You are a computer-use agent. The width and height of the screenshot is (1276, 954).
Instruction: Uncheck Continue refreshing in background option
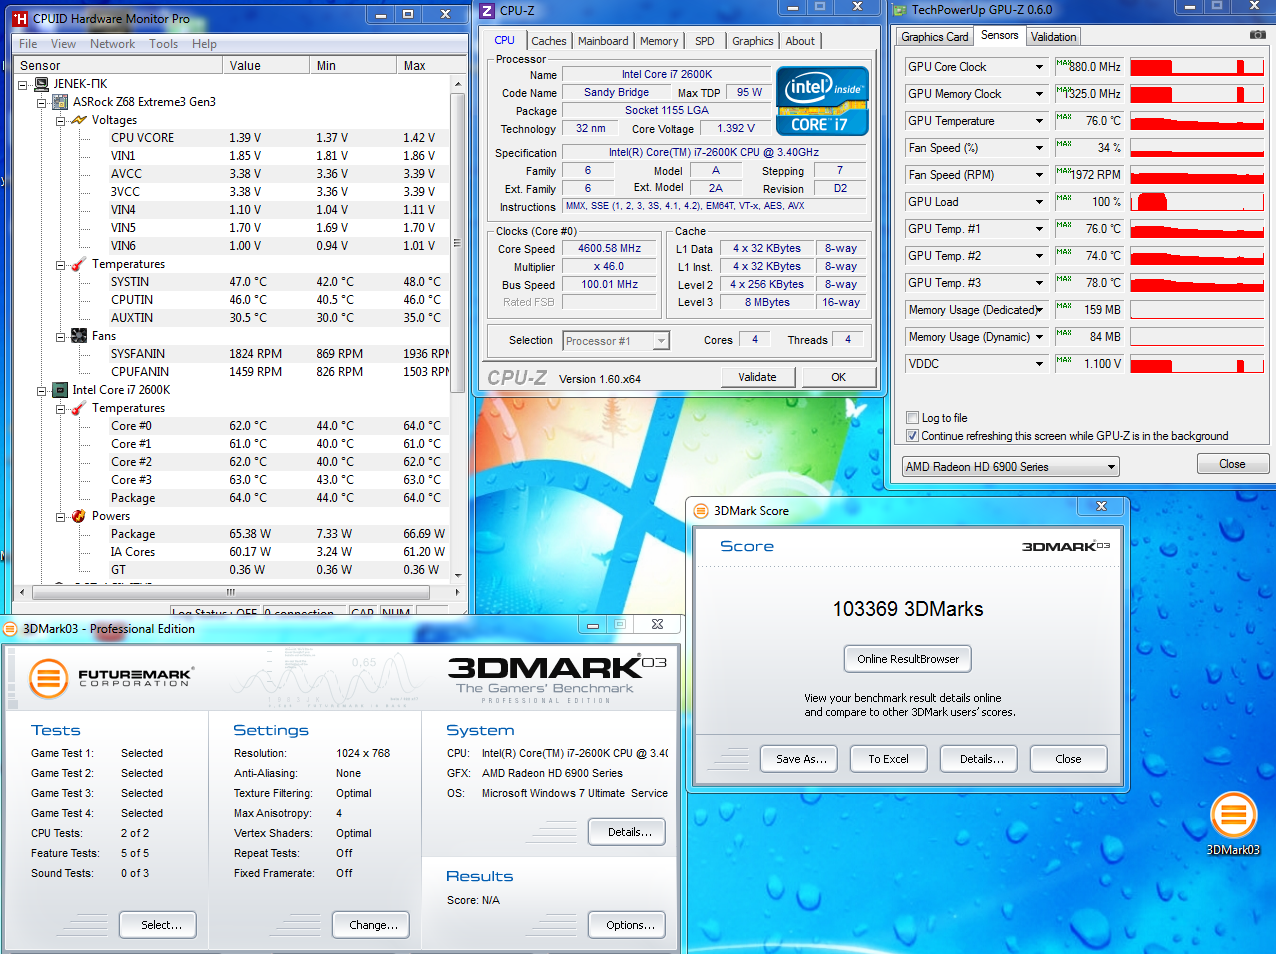tap(912, 436)
